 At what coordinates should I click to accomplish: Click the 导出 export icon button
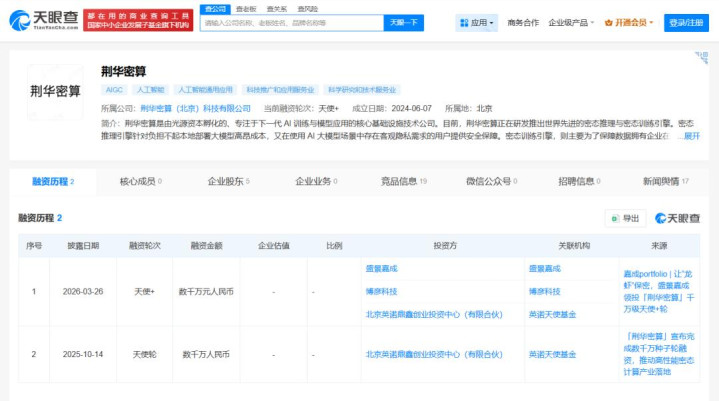625,218
